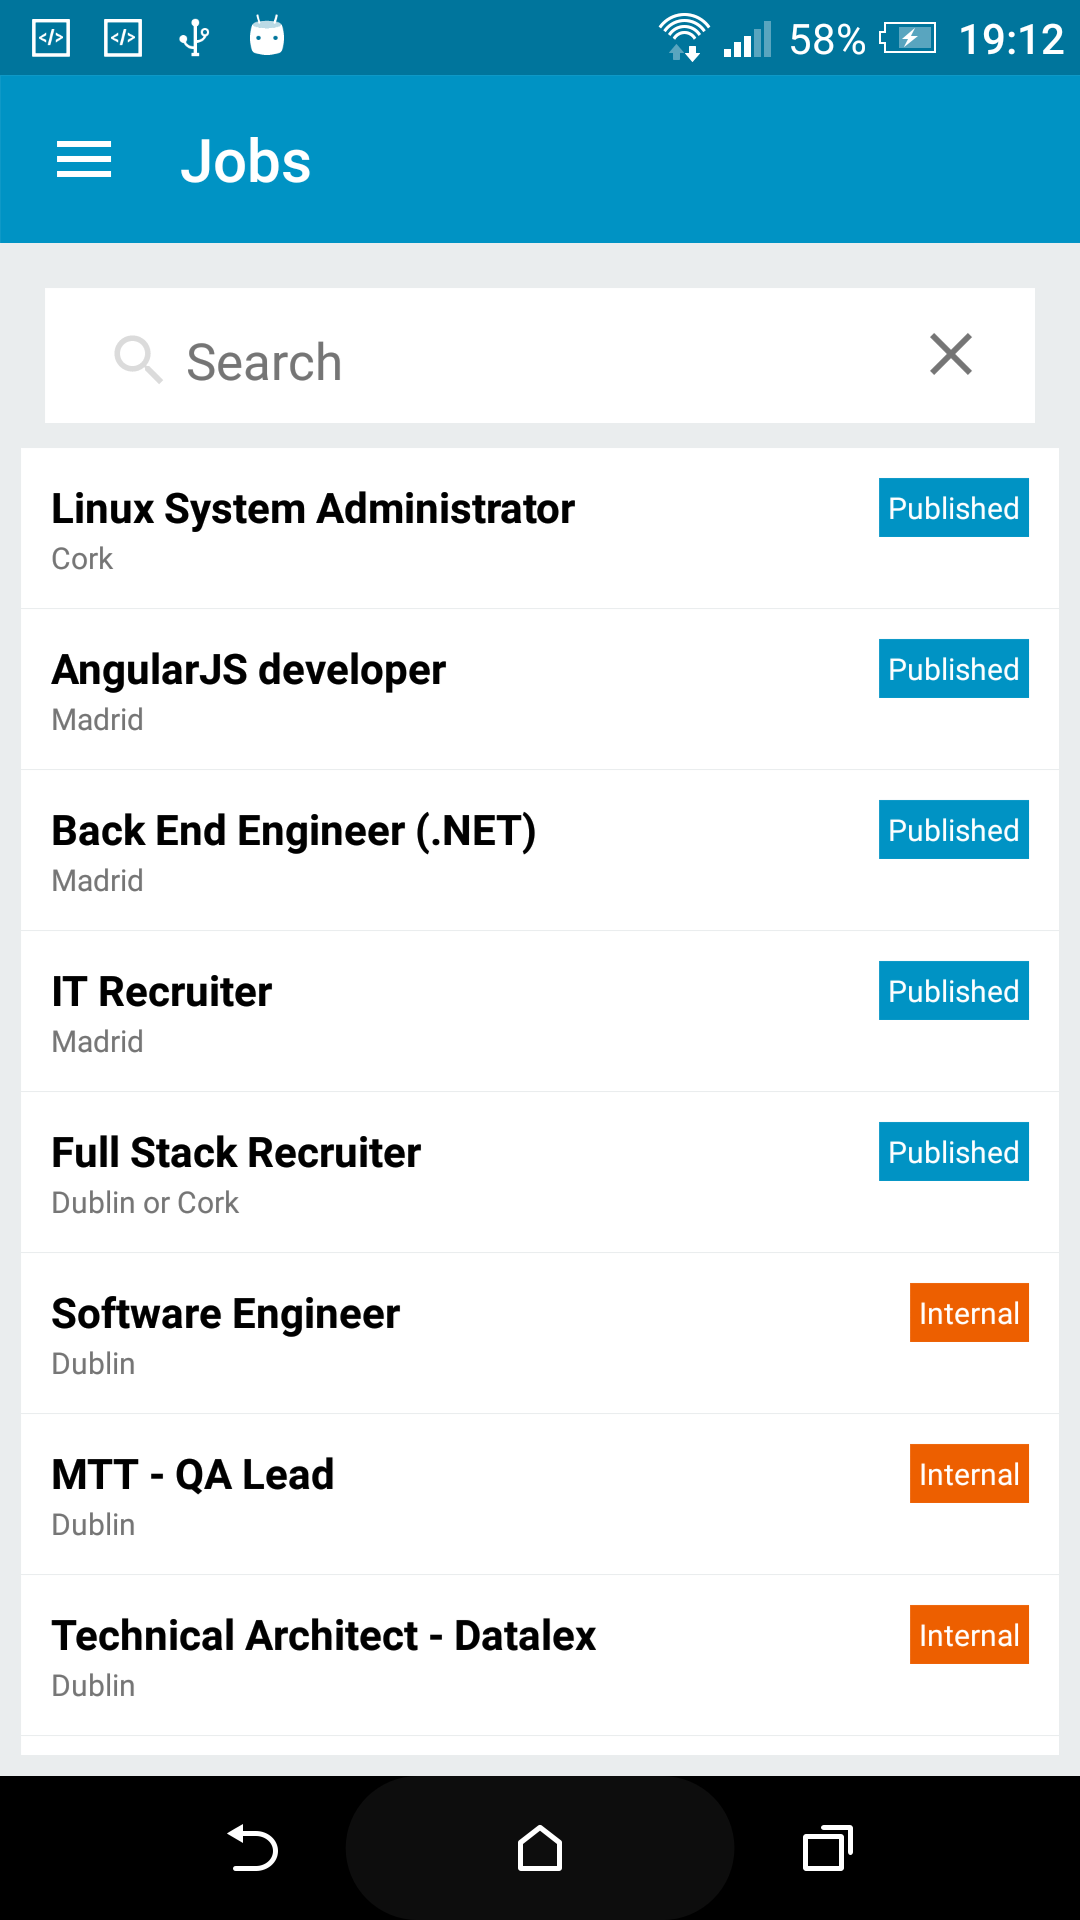Clear the search field with X
The width and height of the screenshot is (1080, 1920).
pos(950,355)
